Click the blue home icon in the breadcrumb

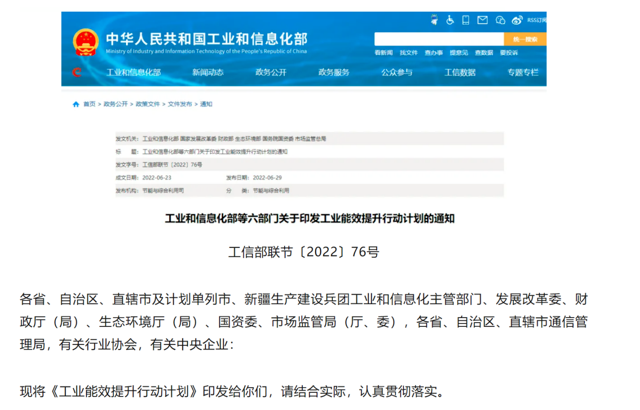click(x=76, y=104)
